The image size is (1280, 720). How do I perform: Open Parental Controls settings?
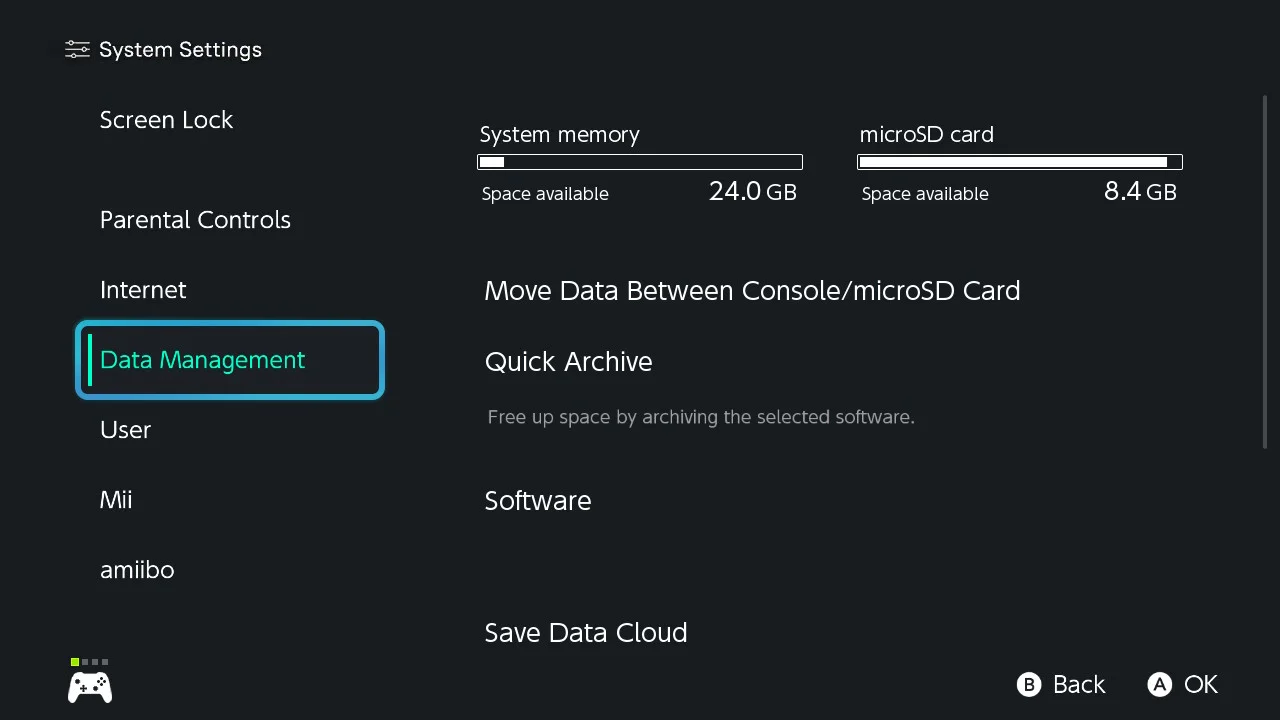point(195,220)
